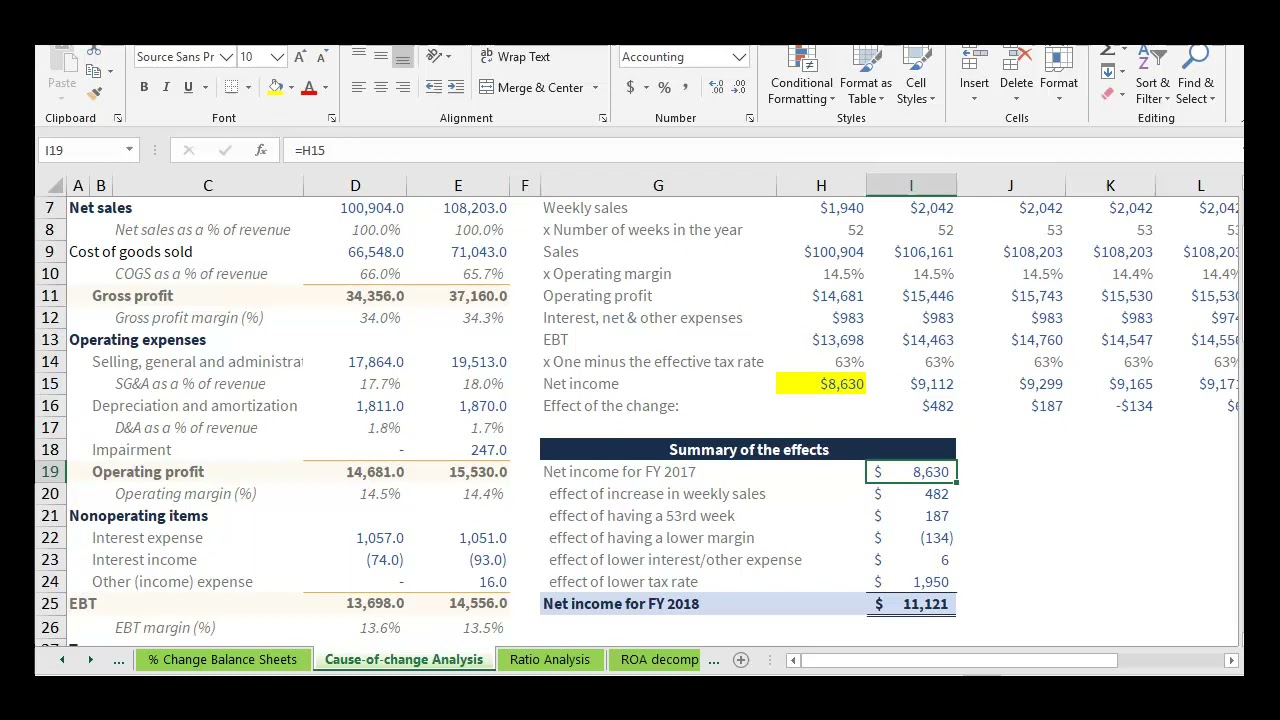Click the Decrease Font Size icon
Screen dimensions: 1280x720
click(321, 57)
